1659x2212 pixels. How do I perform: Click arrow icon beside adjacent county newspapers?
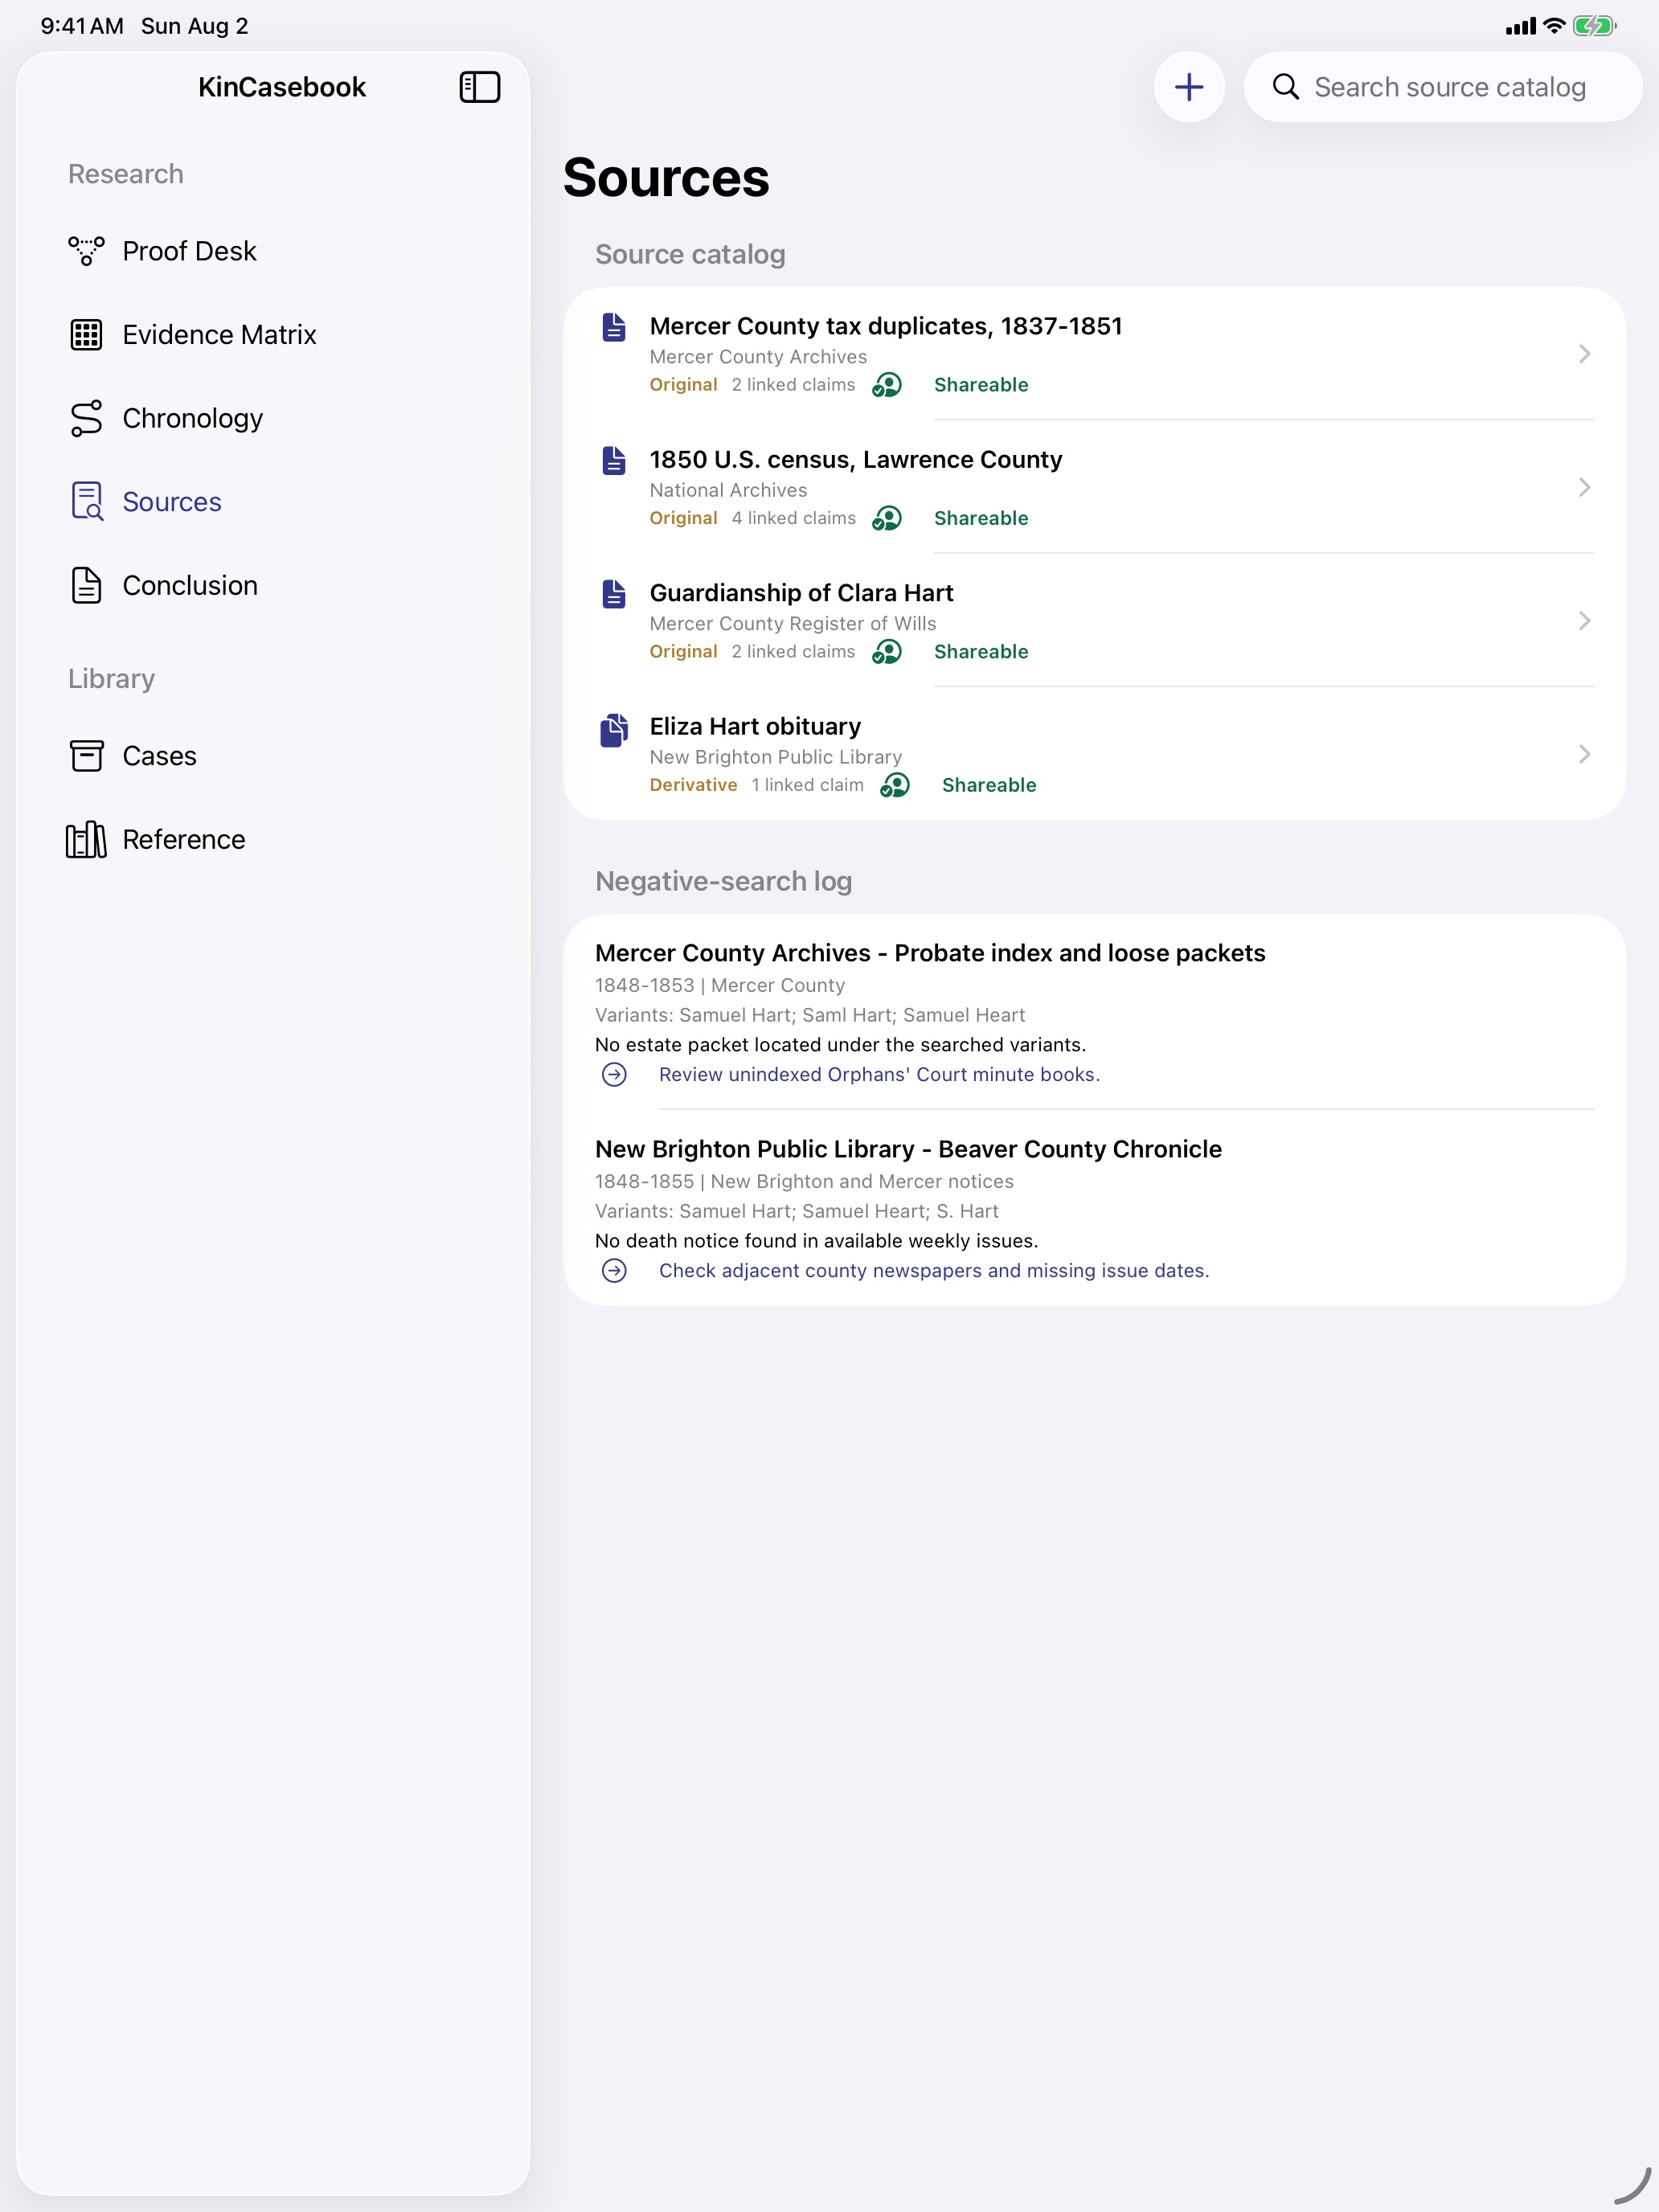(x=614, y=1271)
